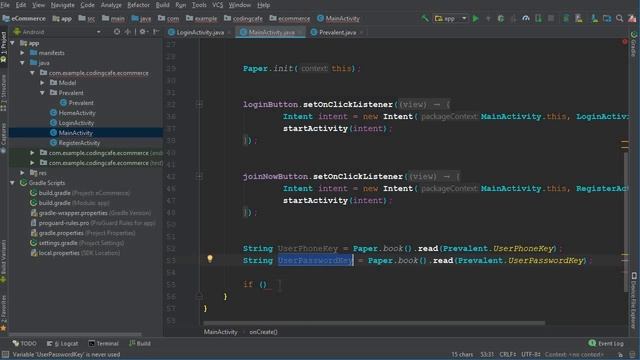640x360 pixels.
Task: Run the app with green play button
Action: 476,18
